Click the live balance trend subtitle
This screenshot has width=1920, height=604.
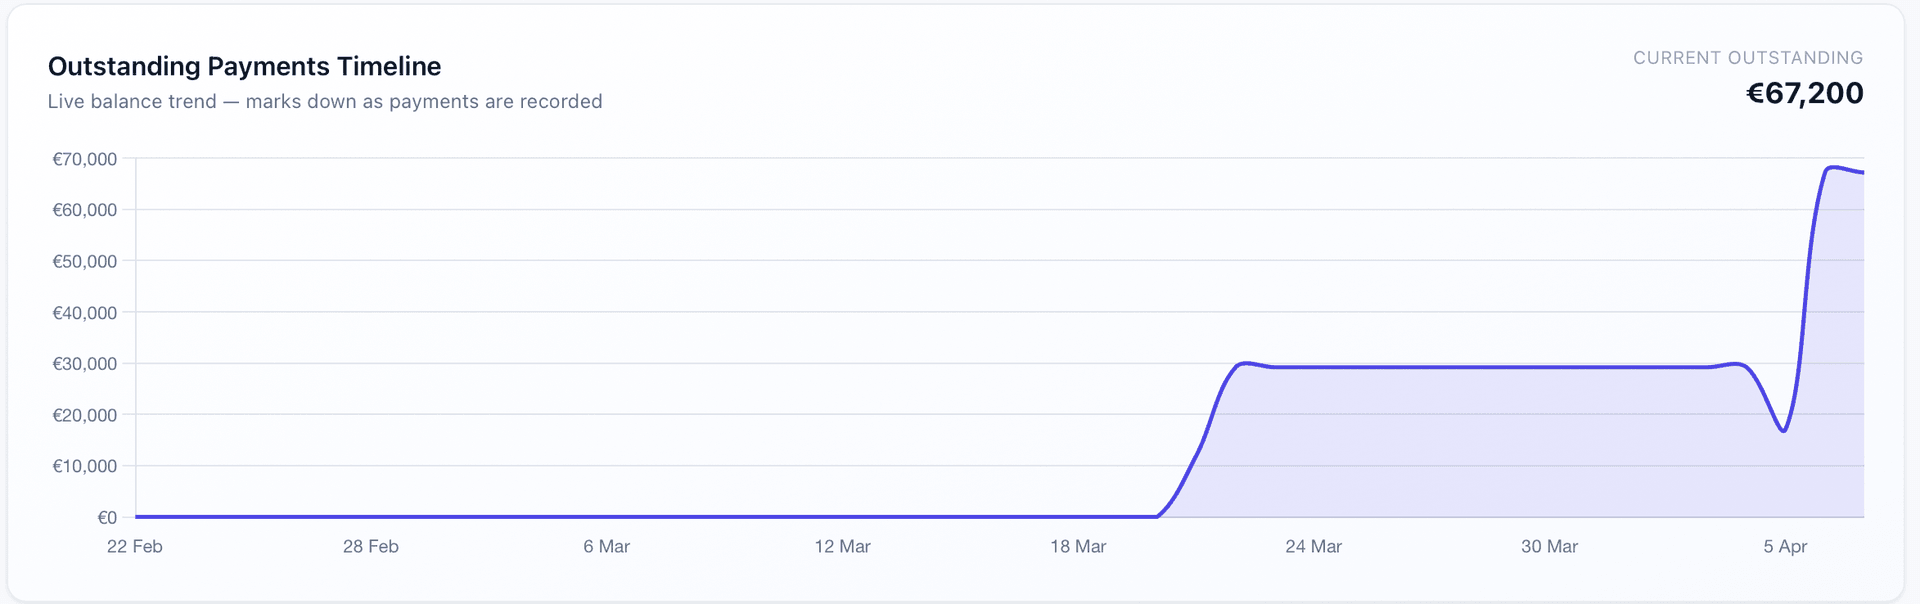(325, 101)
